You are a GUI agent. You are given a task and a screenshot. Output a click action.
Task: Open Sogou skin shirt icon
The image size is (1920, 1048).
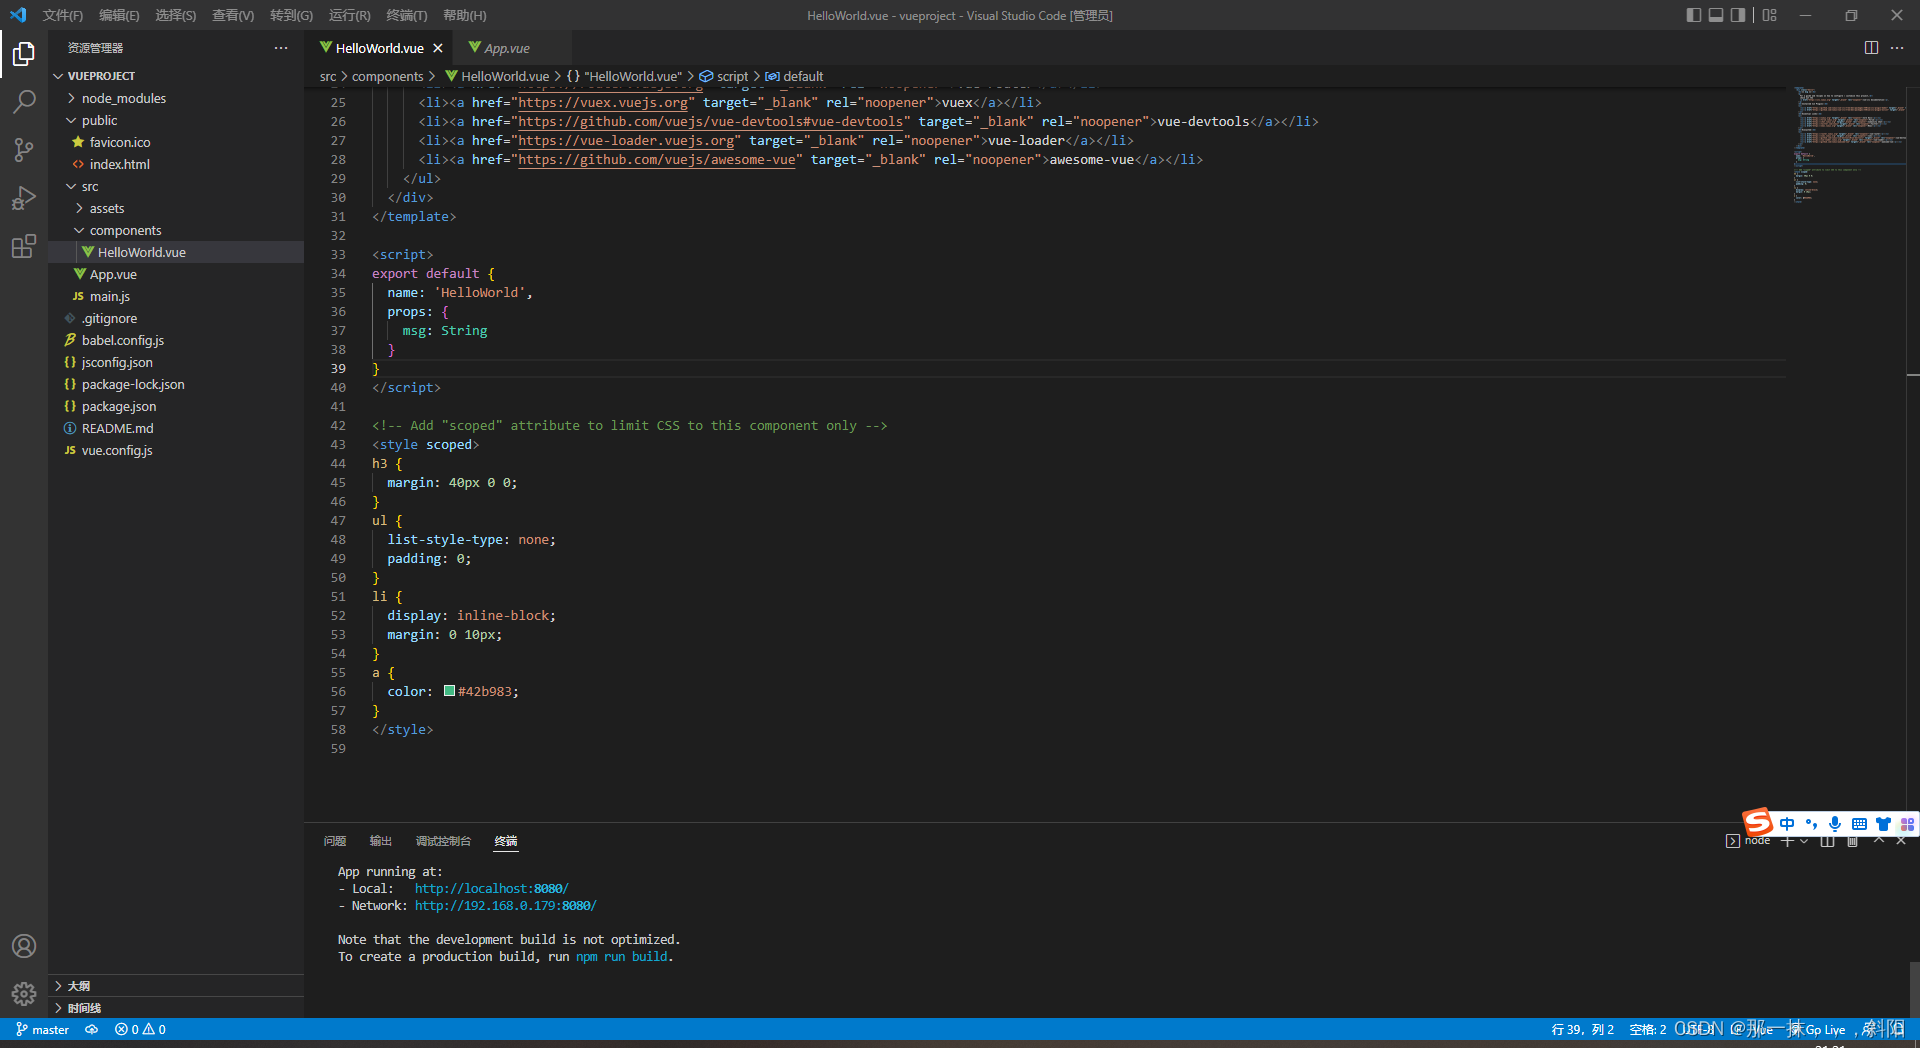(x=1883, y=824)
